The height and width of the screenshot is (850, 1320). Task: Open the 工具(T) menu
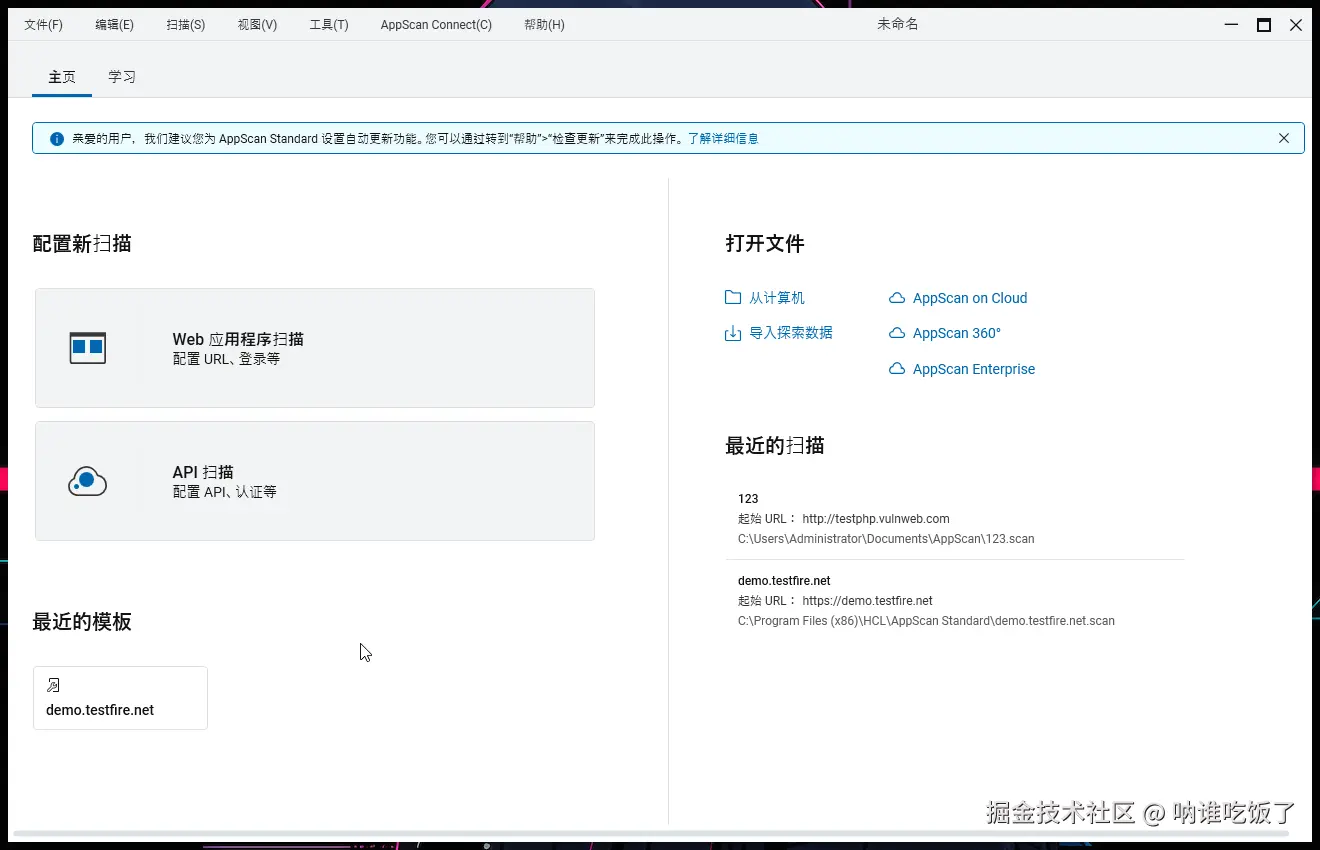[x=329, y=25]
